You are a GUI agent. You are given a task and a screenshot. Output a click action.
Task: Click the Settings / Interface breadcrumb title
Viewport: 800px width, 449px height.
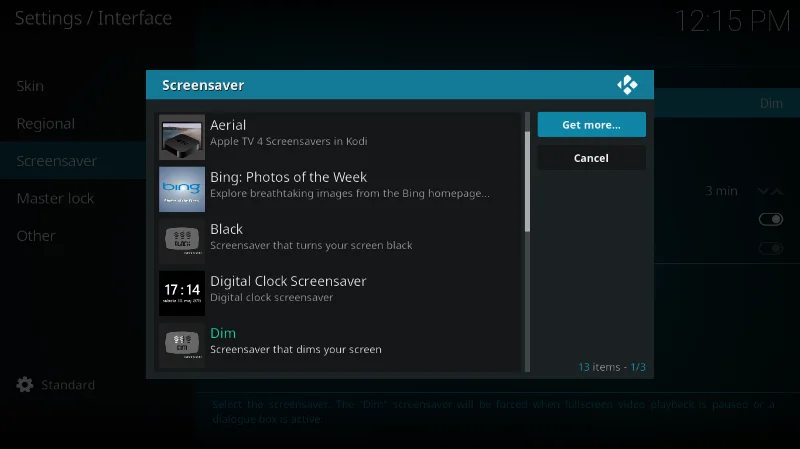[x=93, y=18]
